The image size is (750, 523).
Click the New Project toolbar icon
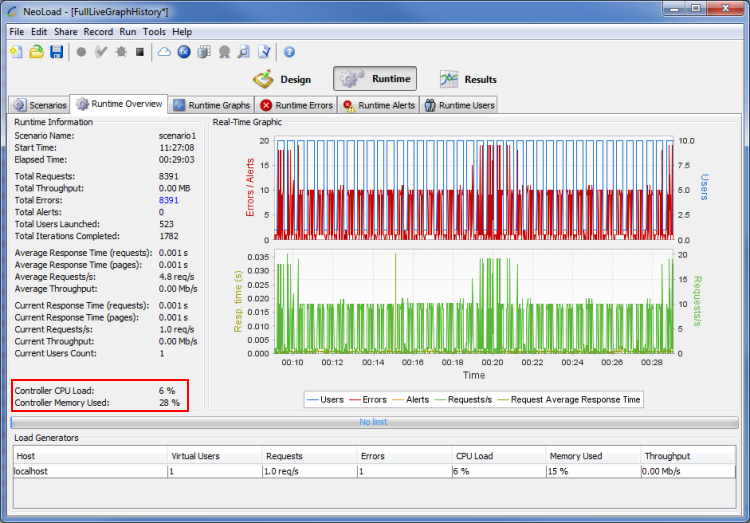(x=16, y=52)
